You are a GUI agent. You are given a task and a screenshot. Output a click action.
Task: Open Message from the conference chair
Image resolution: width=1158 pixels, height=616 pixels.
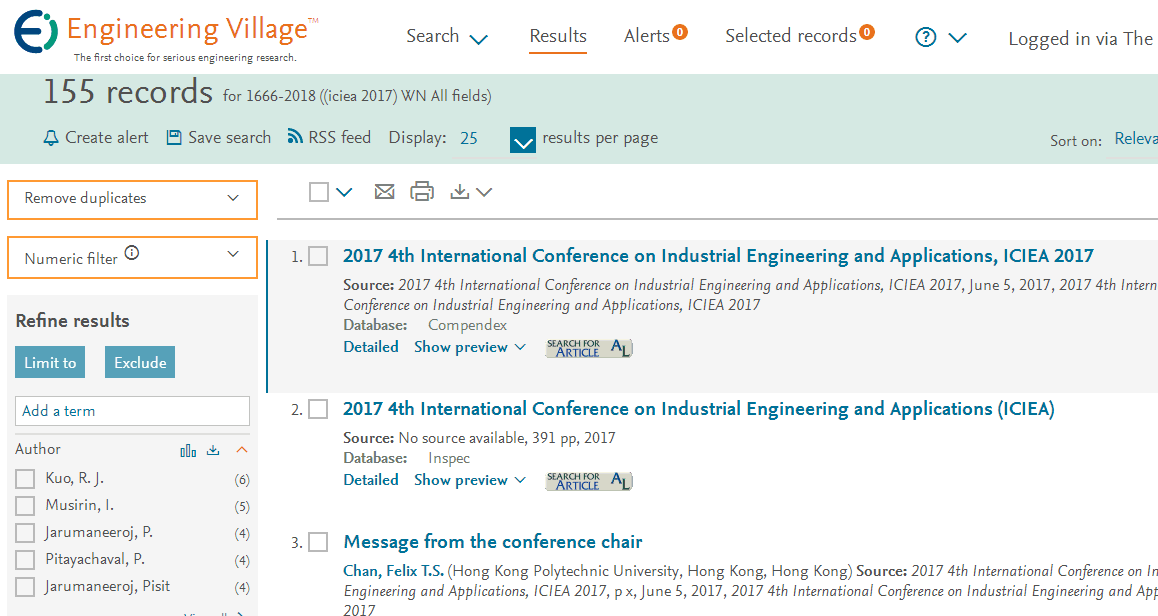(x=493, y=542)
